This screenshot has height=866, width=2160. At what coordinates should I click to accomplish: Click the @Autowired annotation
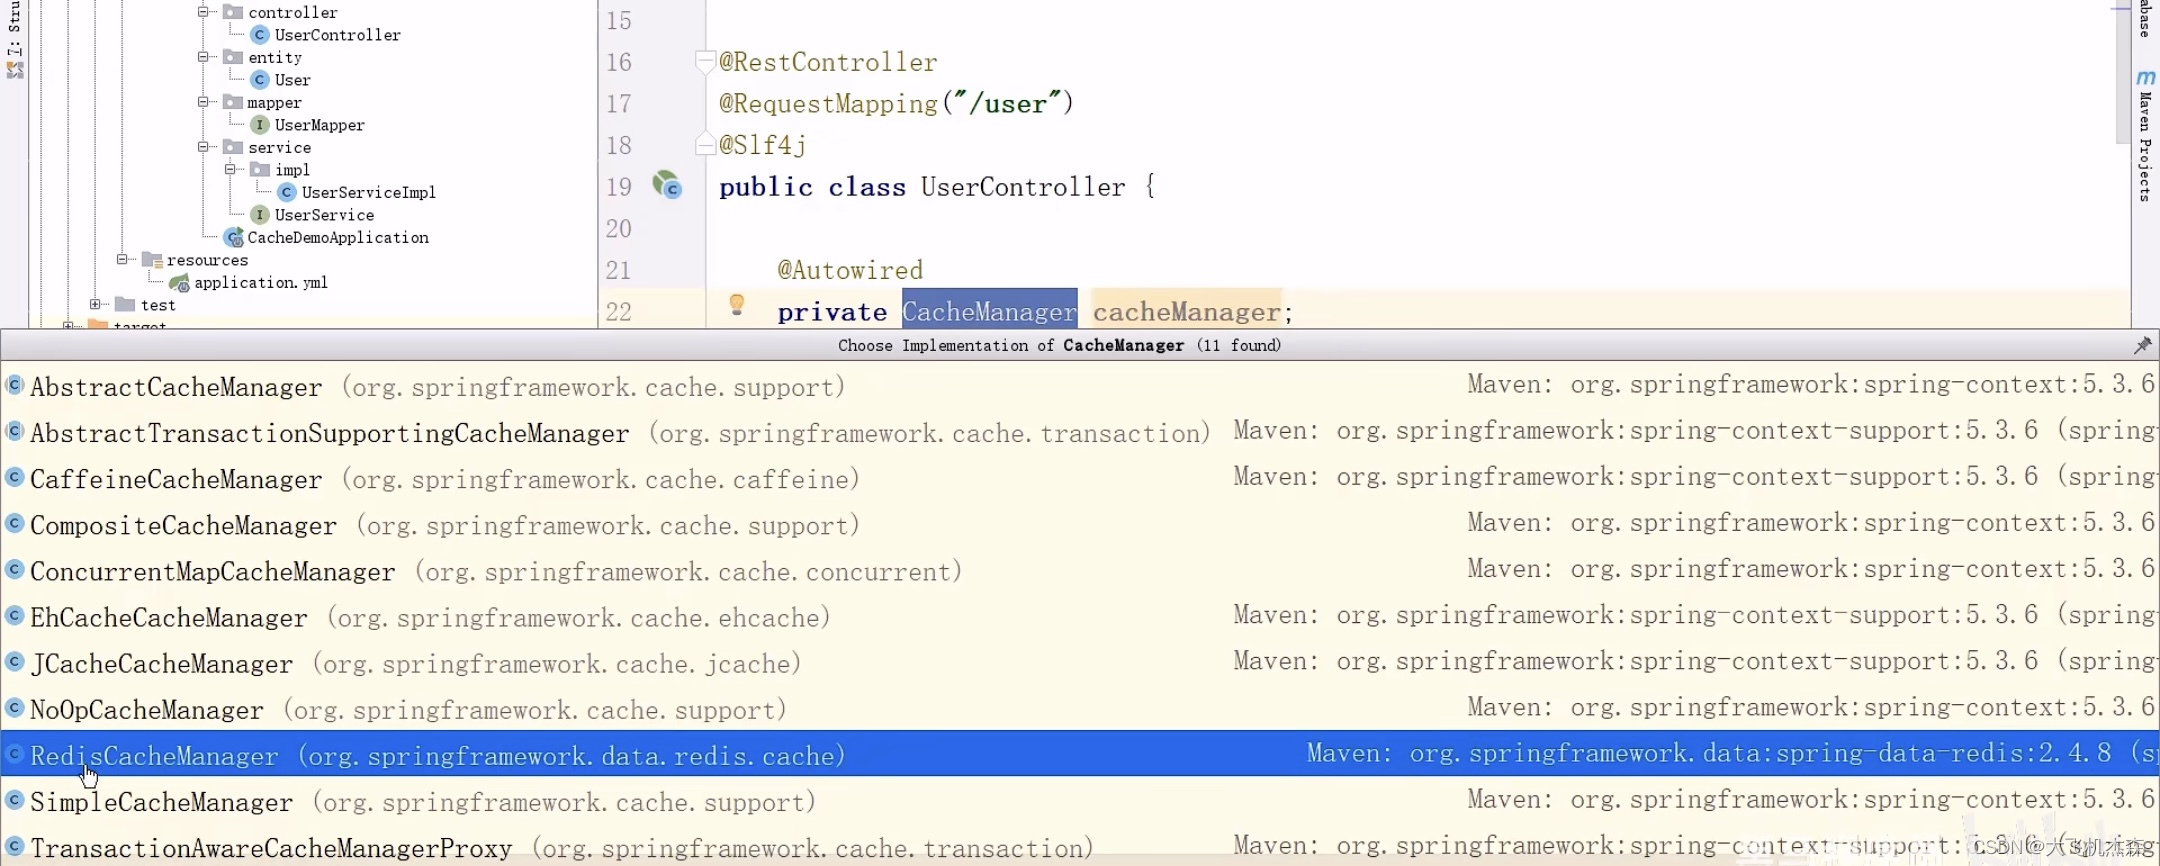pyautogui.click(x=850, y=270)
